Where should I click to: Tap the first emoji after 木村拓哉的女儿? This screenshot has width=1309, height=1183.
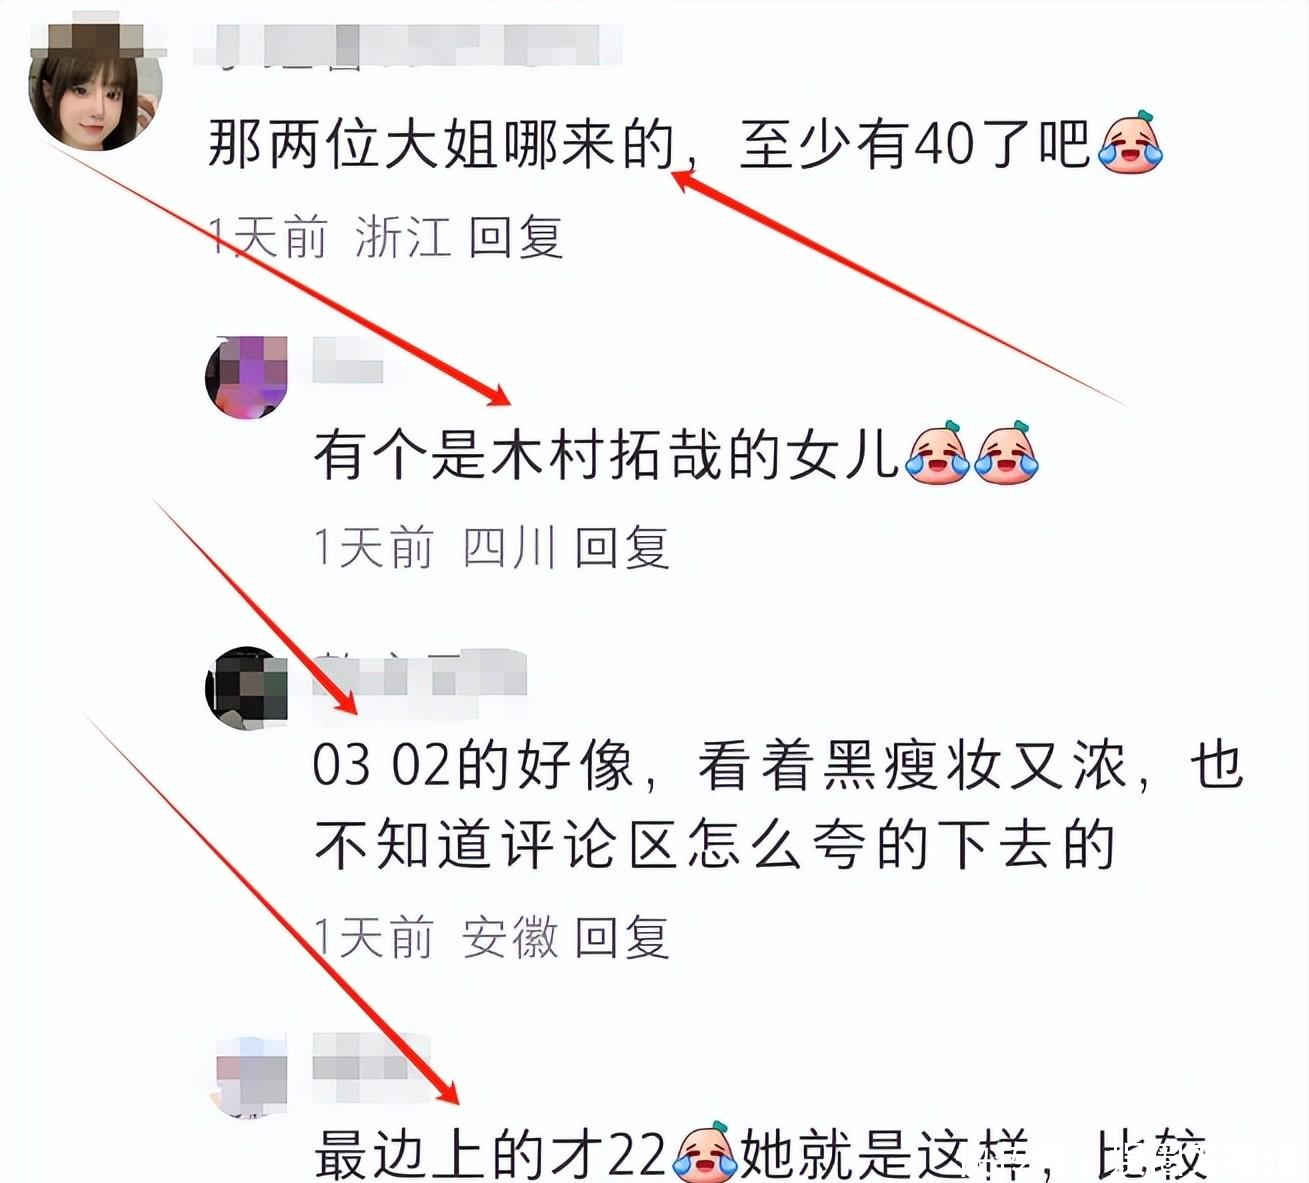coord(937,453)
